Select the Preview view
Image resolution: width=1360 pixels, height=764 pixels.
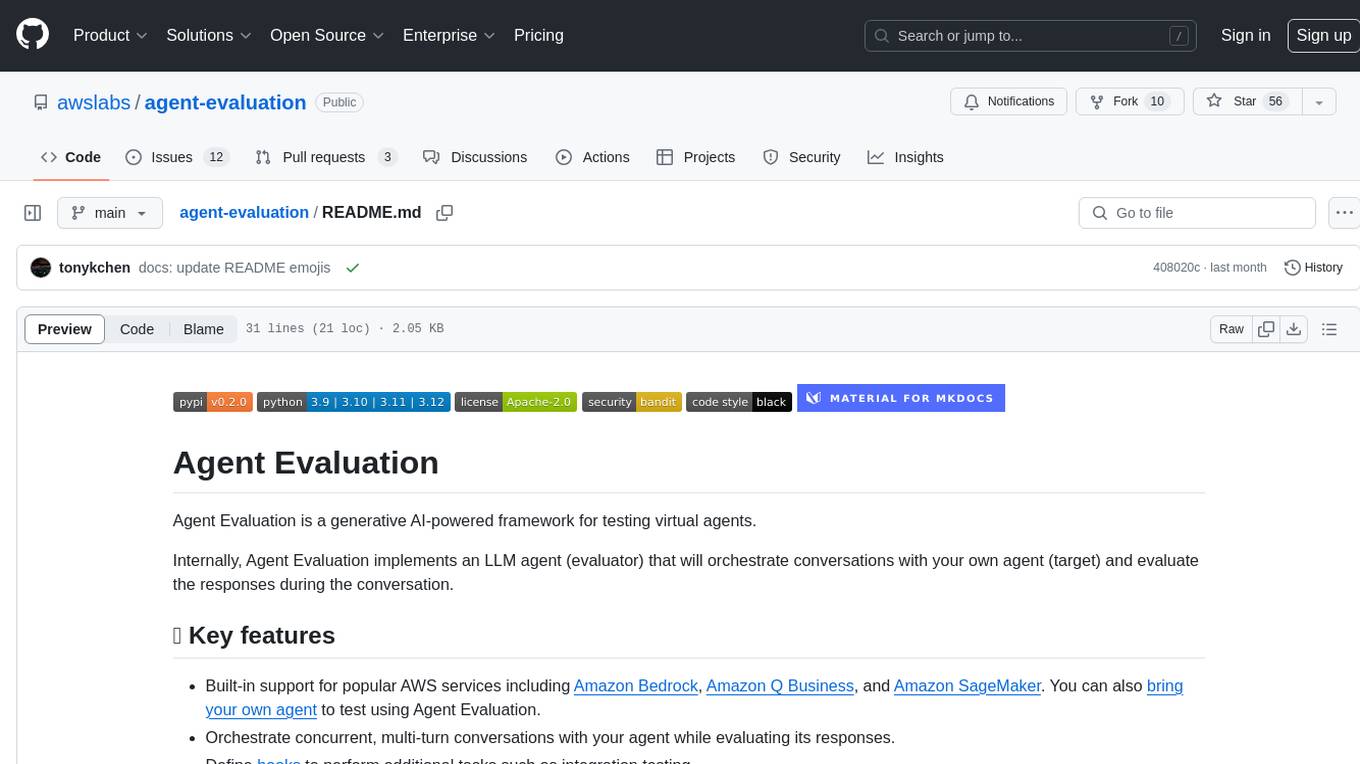pos(65,329)
